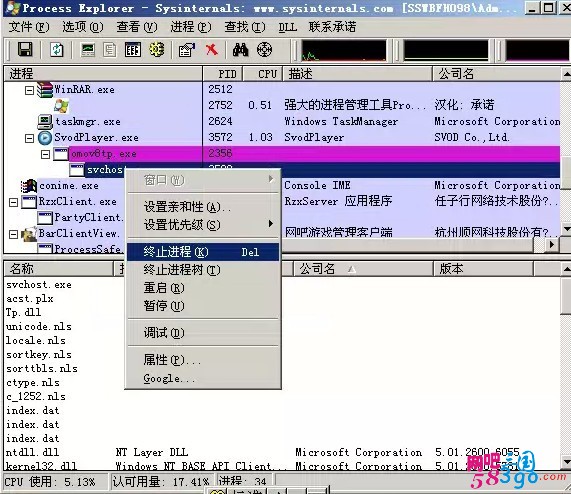Open the DLL menu

pos(287,27)
